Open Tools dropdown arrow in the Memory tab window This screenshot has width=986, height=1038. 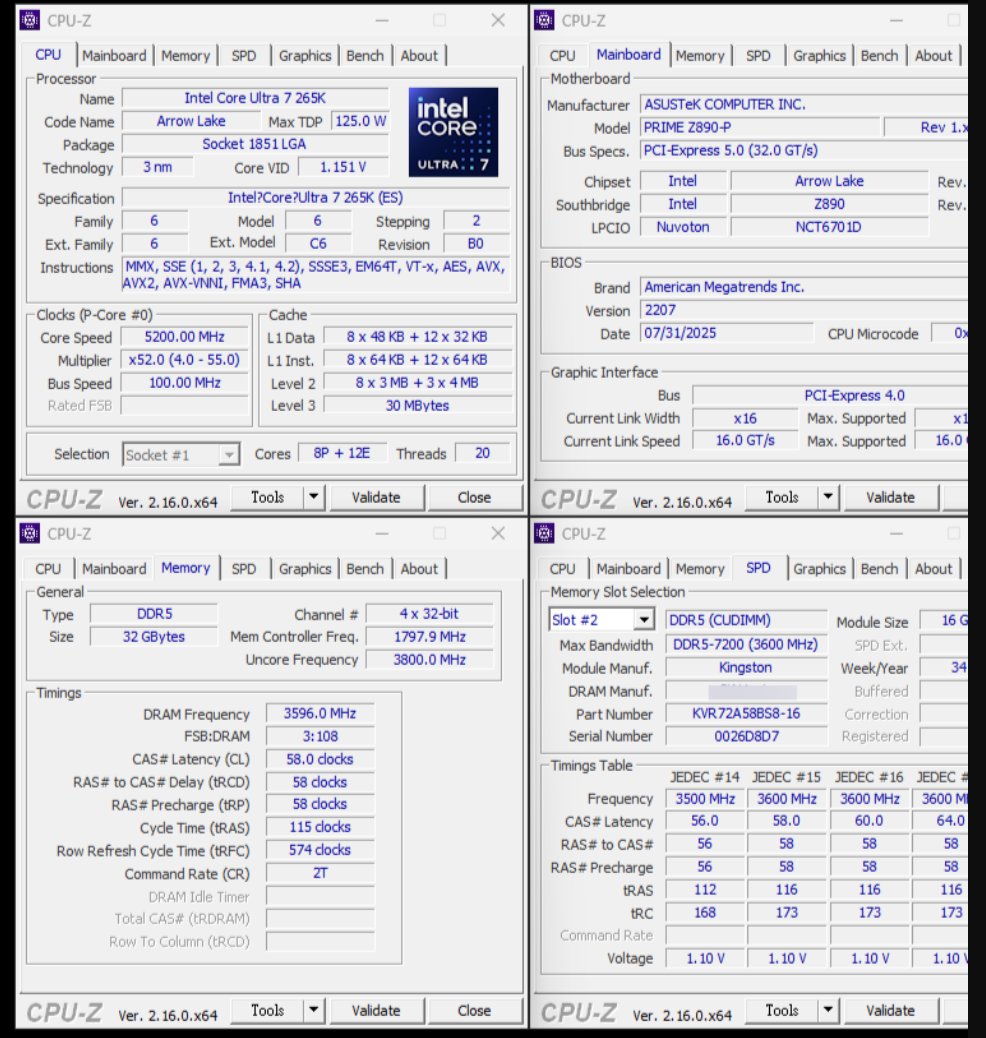[x=314, y=1010]
